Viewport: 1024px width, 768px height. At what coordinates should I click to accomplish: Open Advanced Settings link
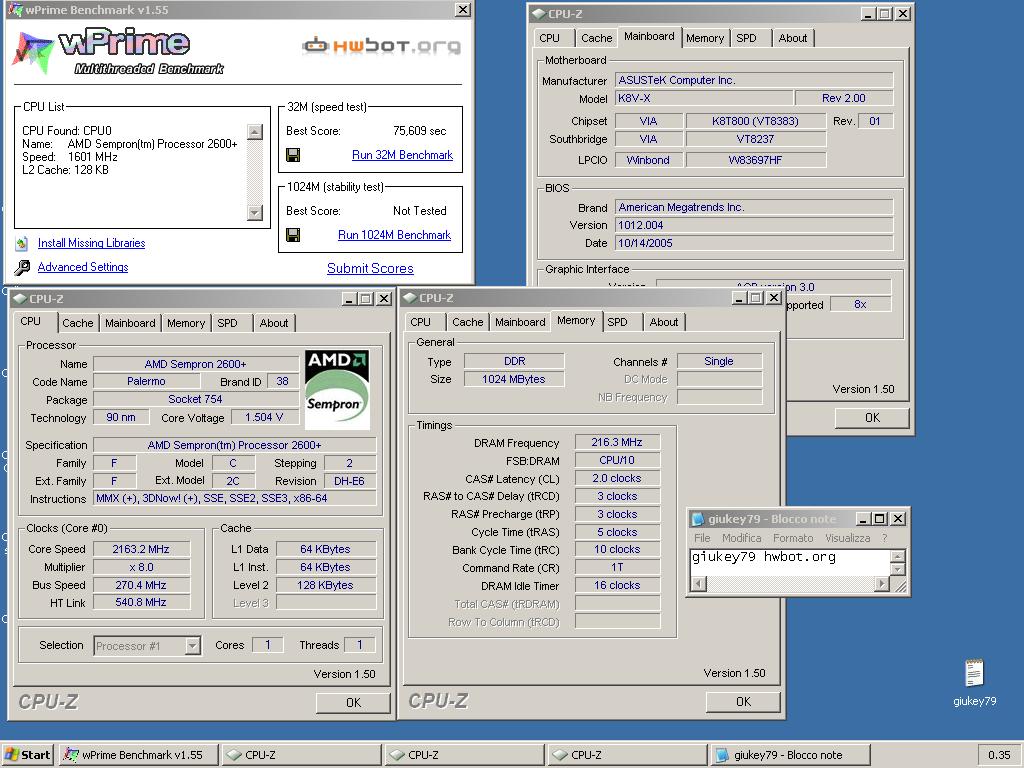coord(83,267)
